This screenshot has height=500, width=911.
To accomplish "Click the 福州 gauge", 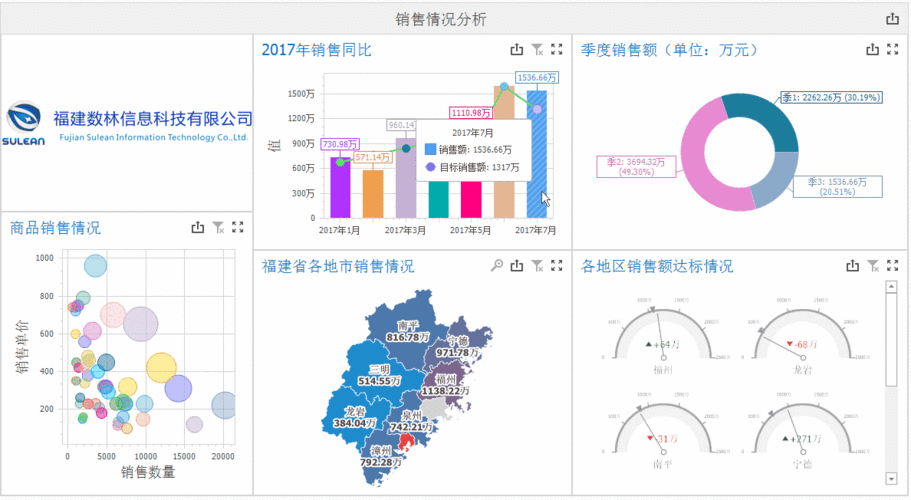I will tap(663, 337).
